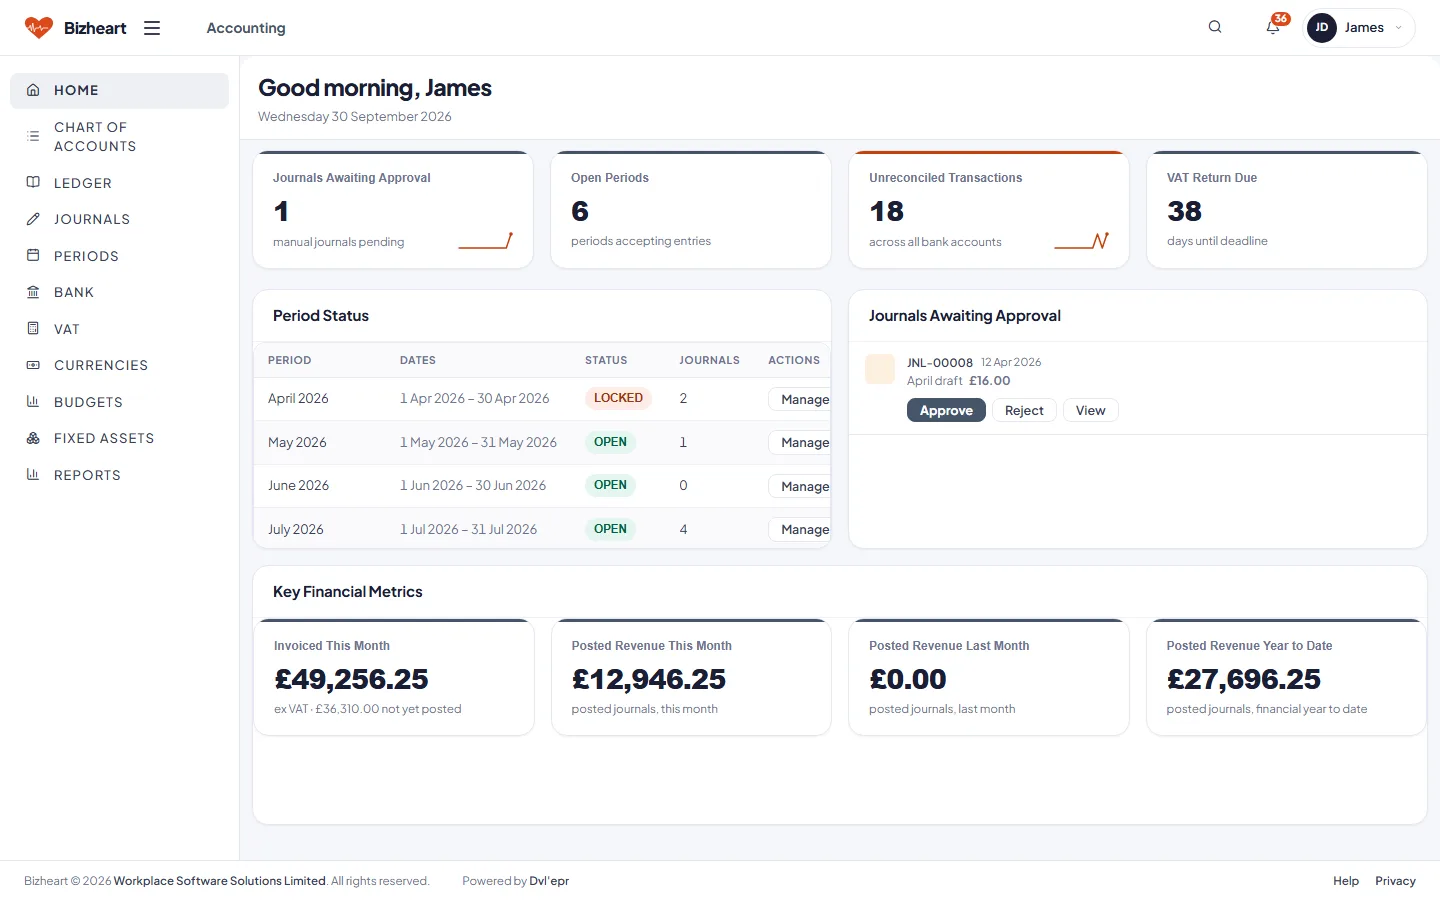
Task: Reject journal JNL-00008
Action: 1024,410
